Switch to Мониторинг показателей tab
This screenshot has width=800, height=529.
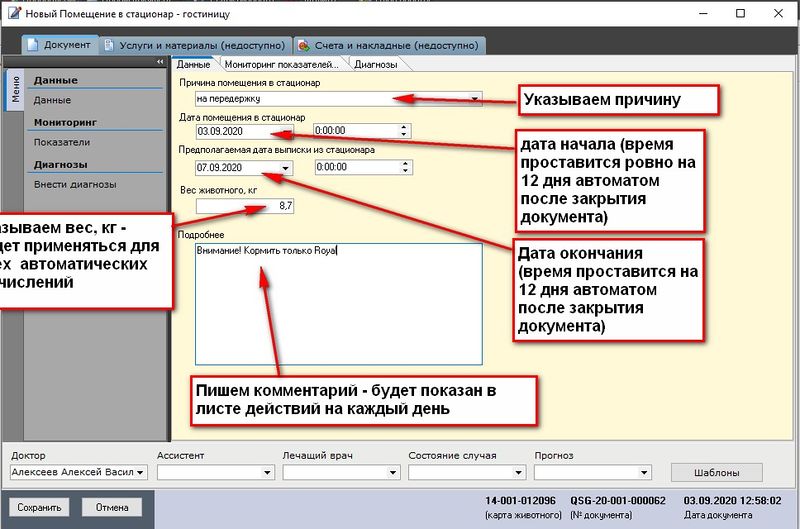click(x=282, y=64)
